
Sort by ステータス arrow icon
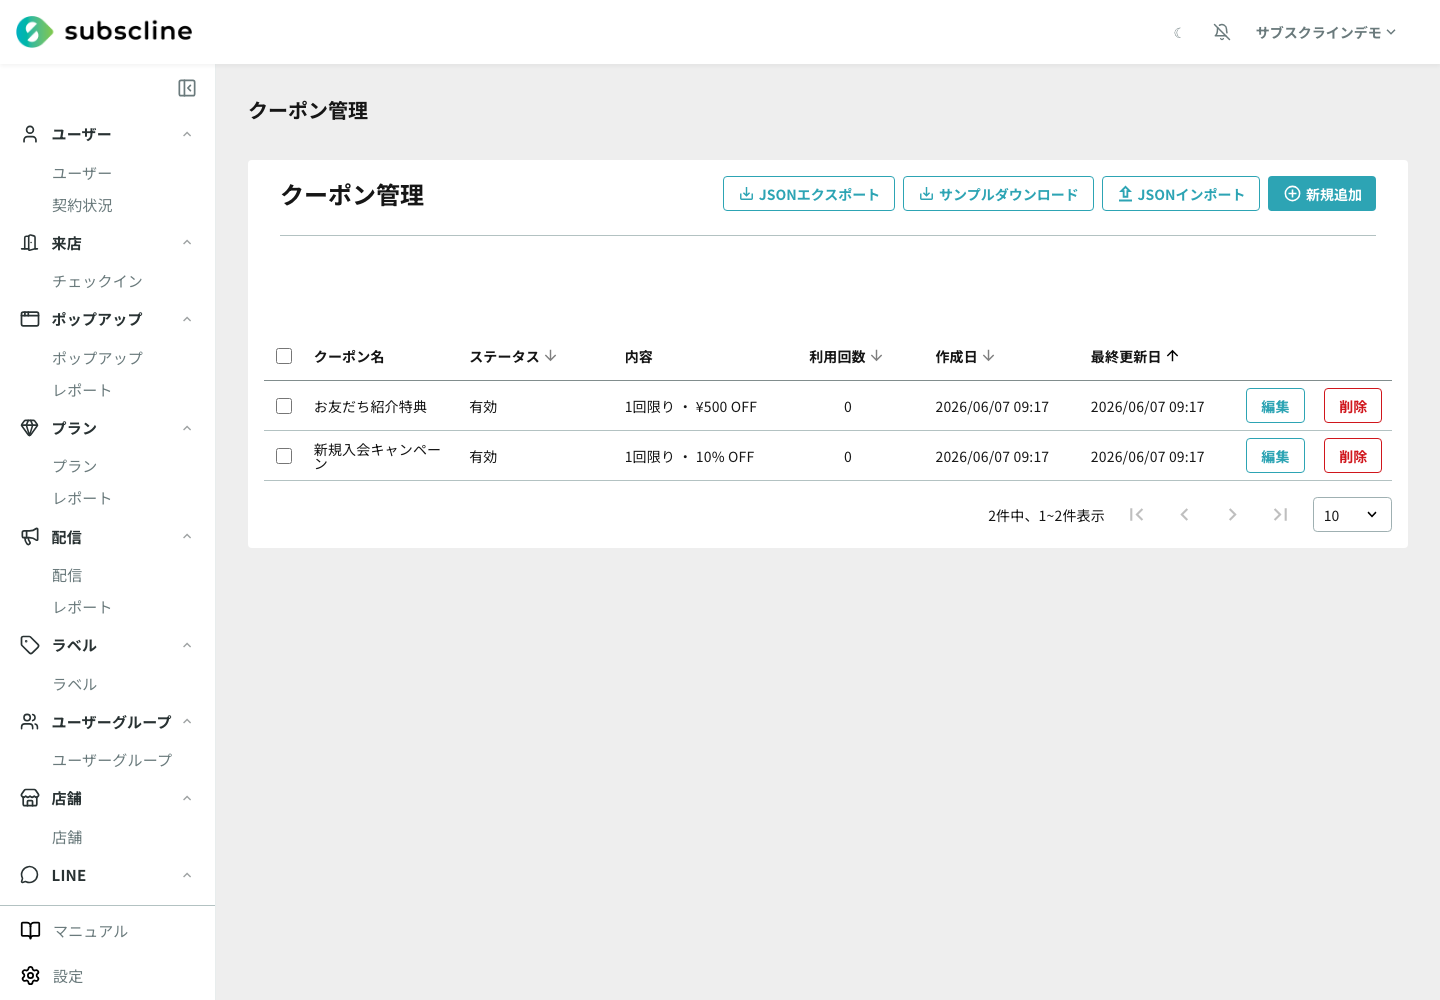[551, 356]
